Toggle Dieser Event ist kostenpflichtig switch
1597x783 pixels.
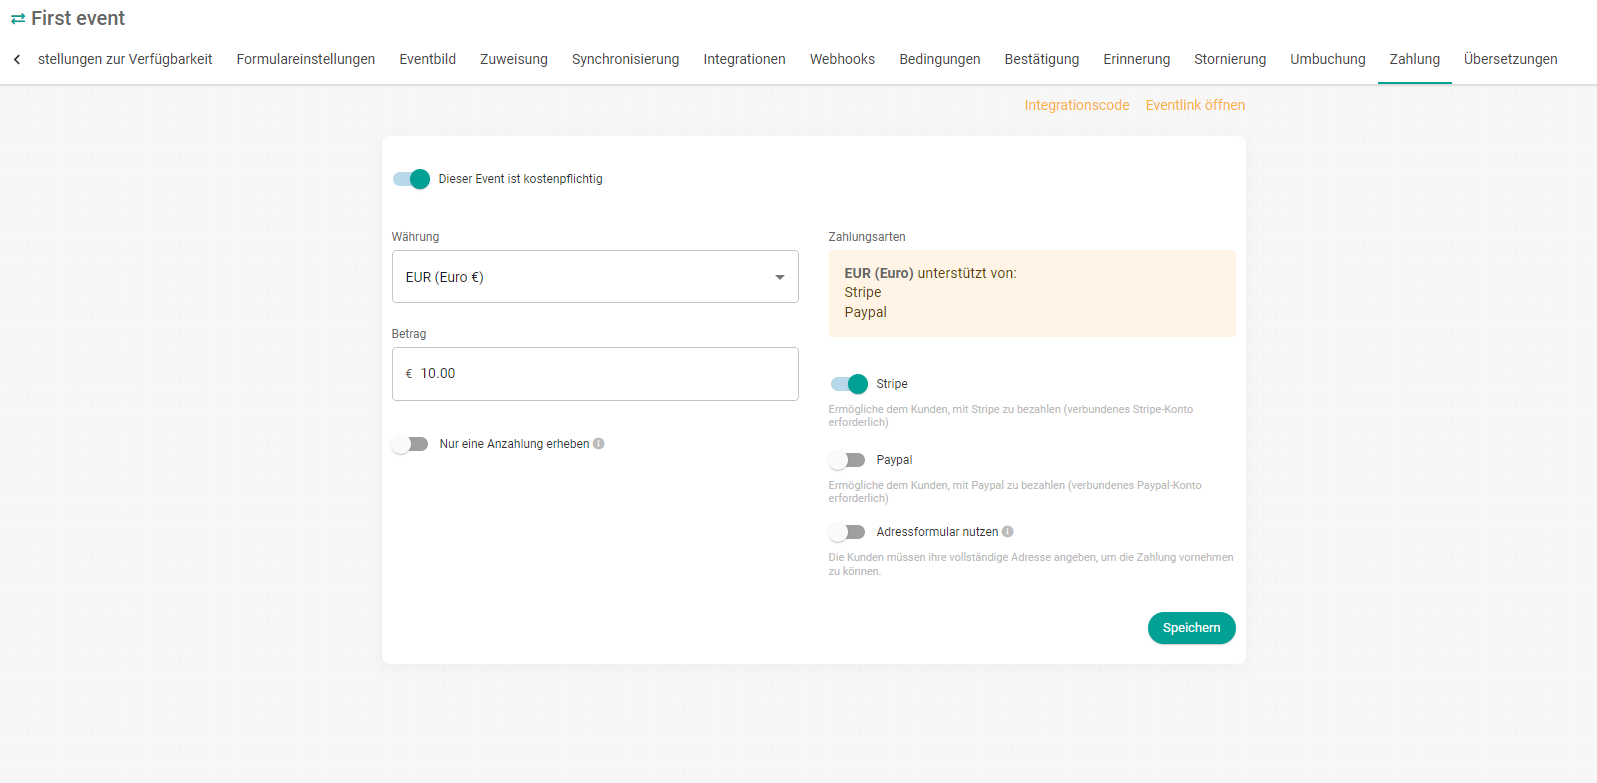click(411, 179)
